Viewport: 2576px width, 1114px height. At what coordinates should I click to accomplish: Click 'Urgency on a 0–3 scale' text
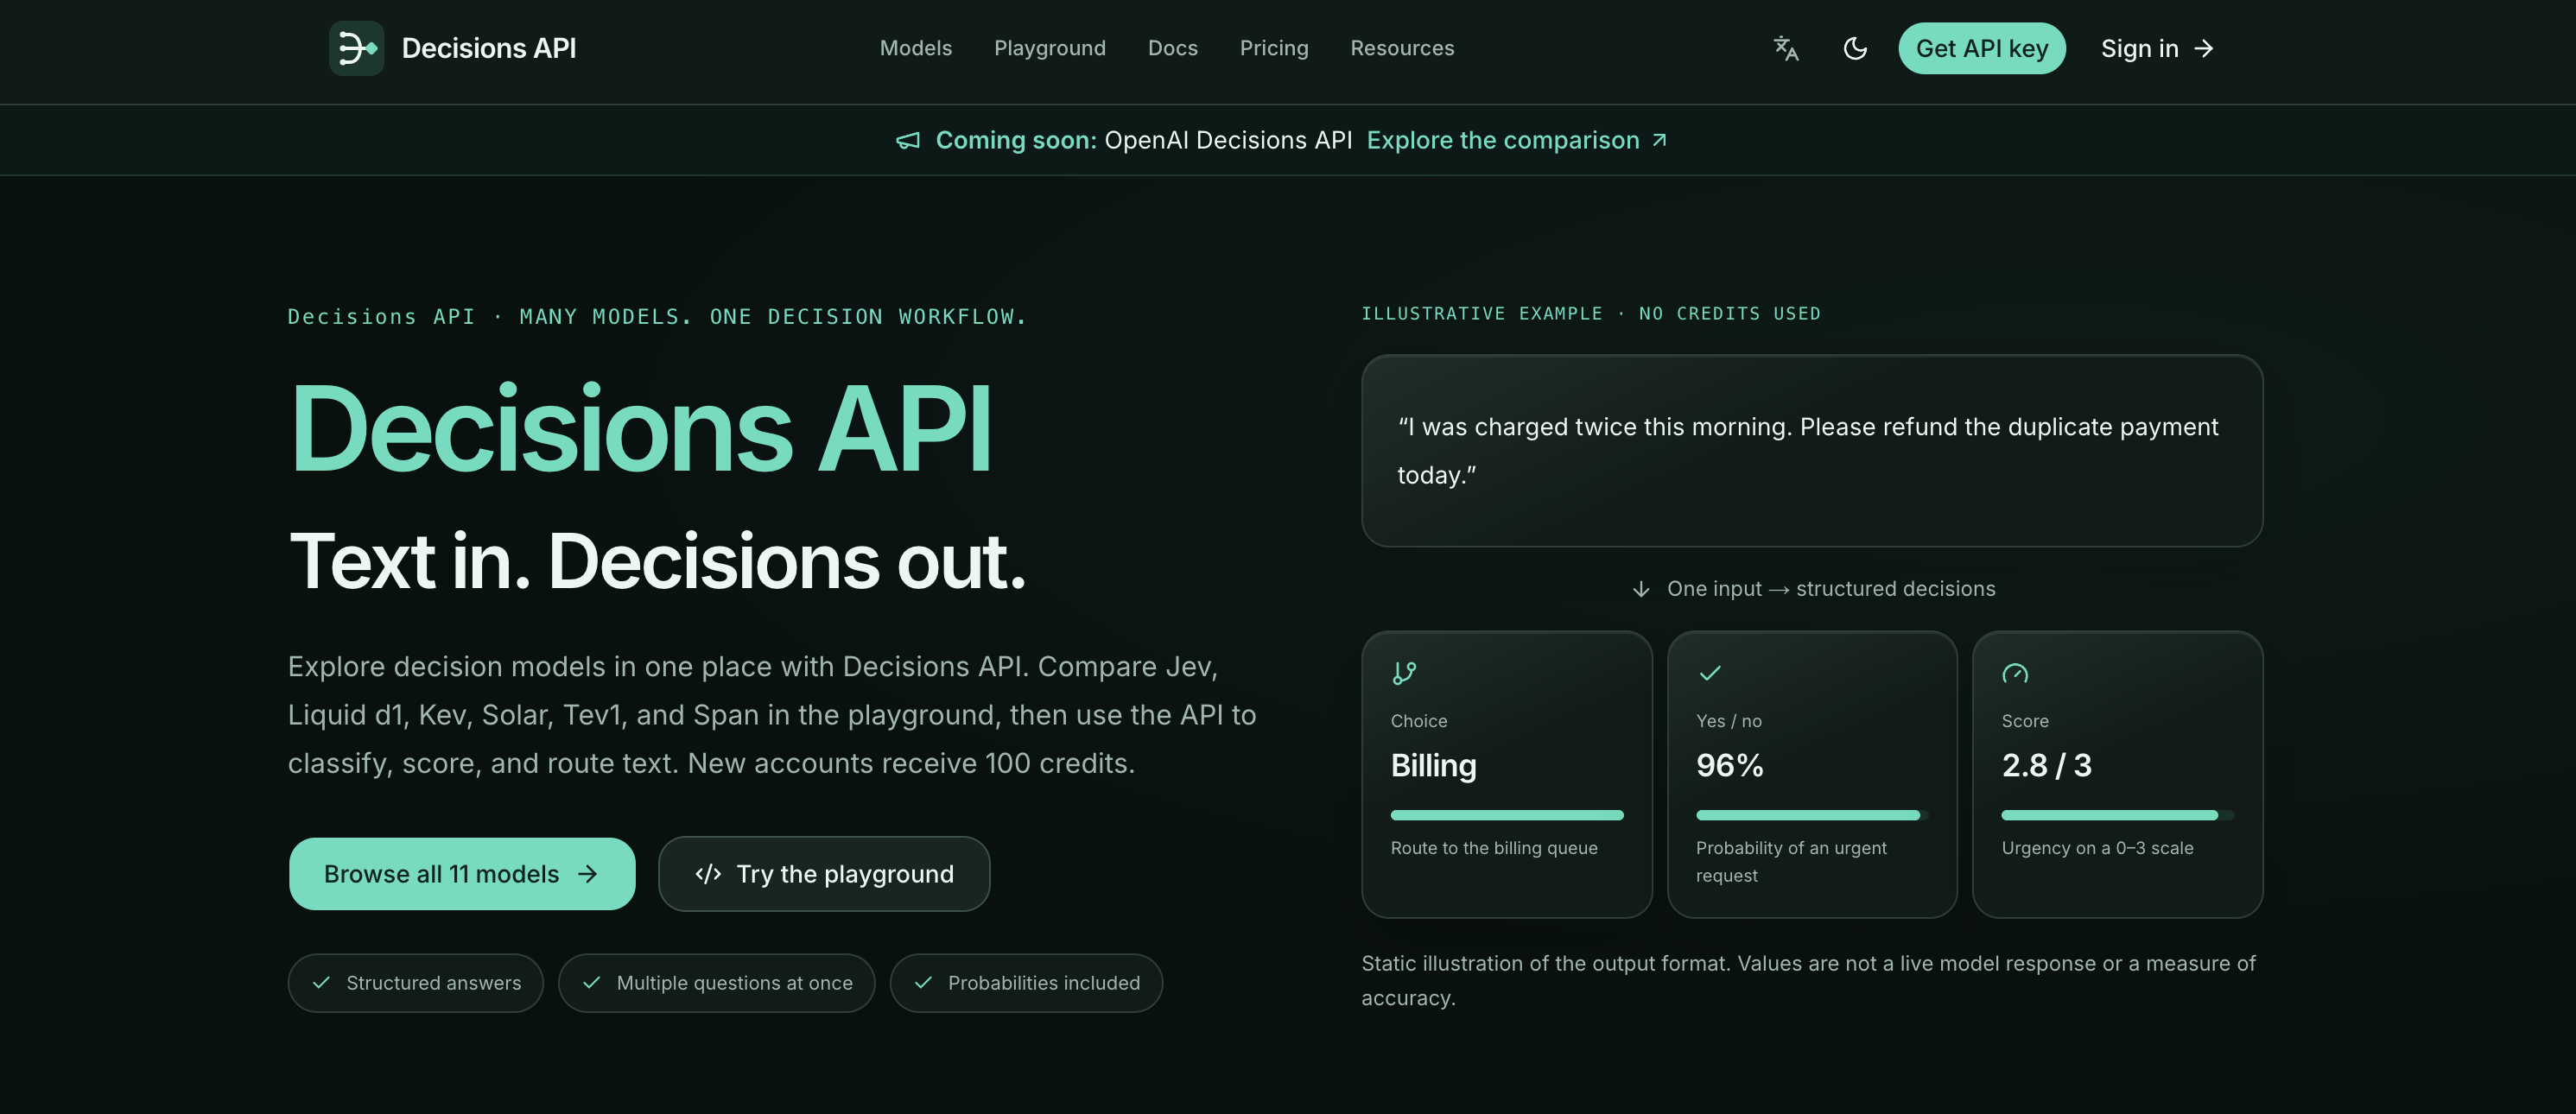pos(2097,848)
